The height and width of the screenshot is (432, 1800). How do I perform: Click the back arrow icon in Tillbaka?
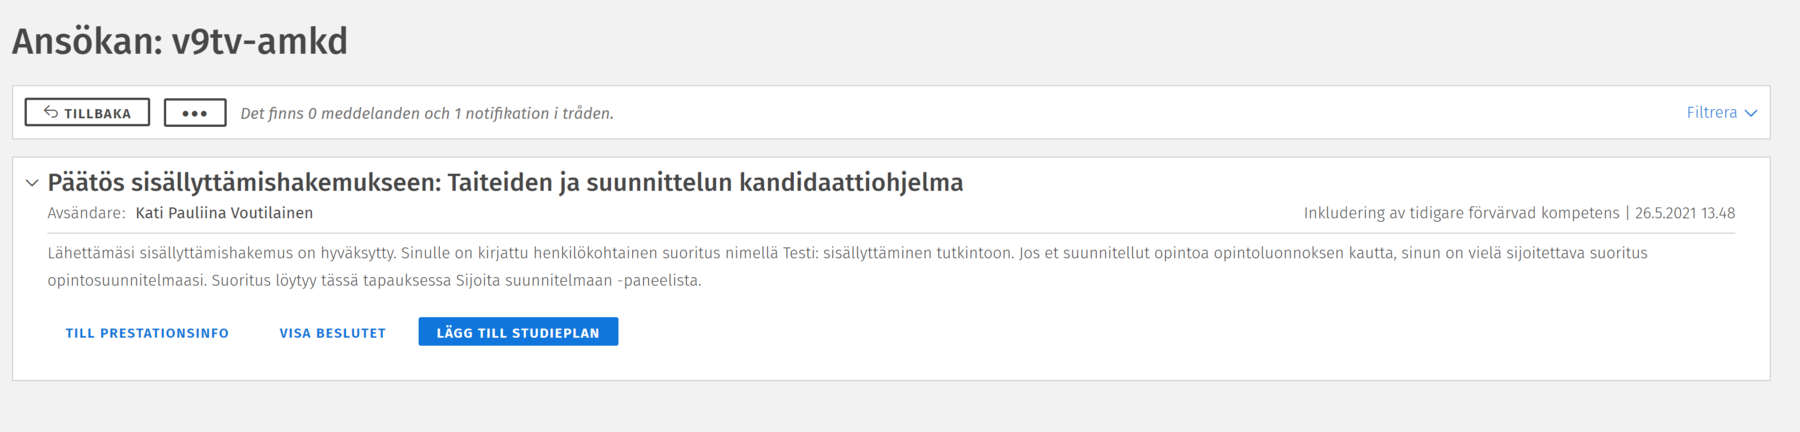point(51,112)
